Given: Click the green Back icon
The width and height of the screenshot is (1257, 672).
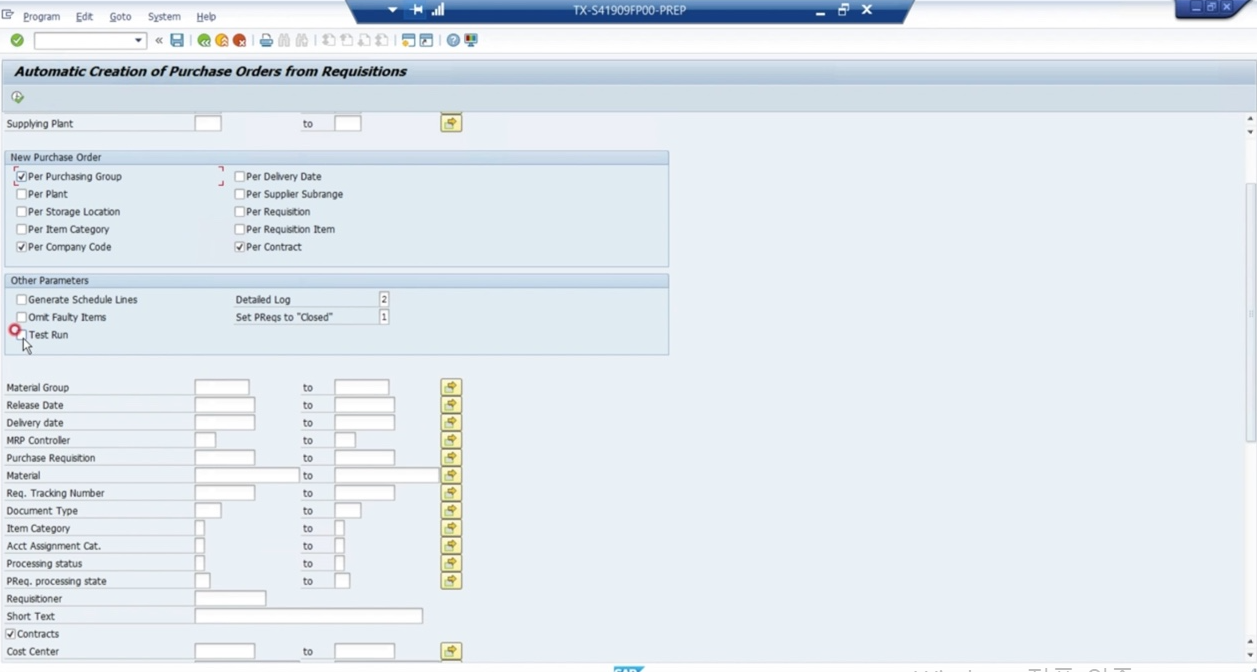Looking at the screenshot, I should point(204,40).
